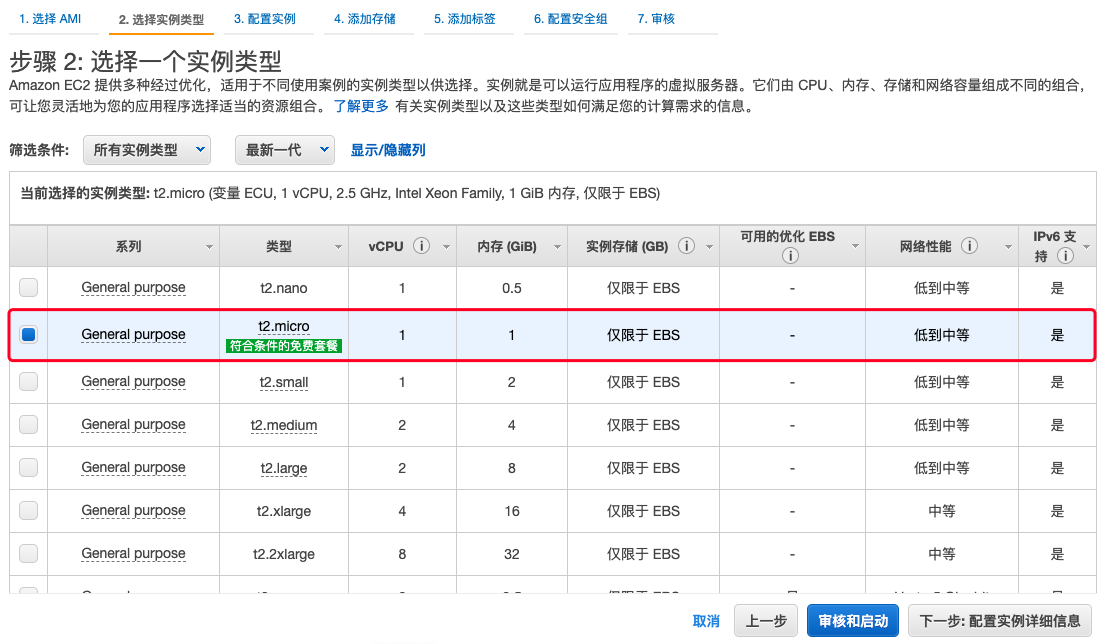The height and width of the screenshot is (644, 1107).
Task: Click 仅限于 EBS cell in t2.large row
Action: [x=643, y=468]
